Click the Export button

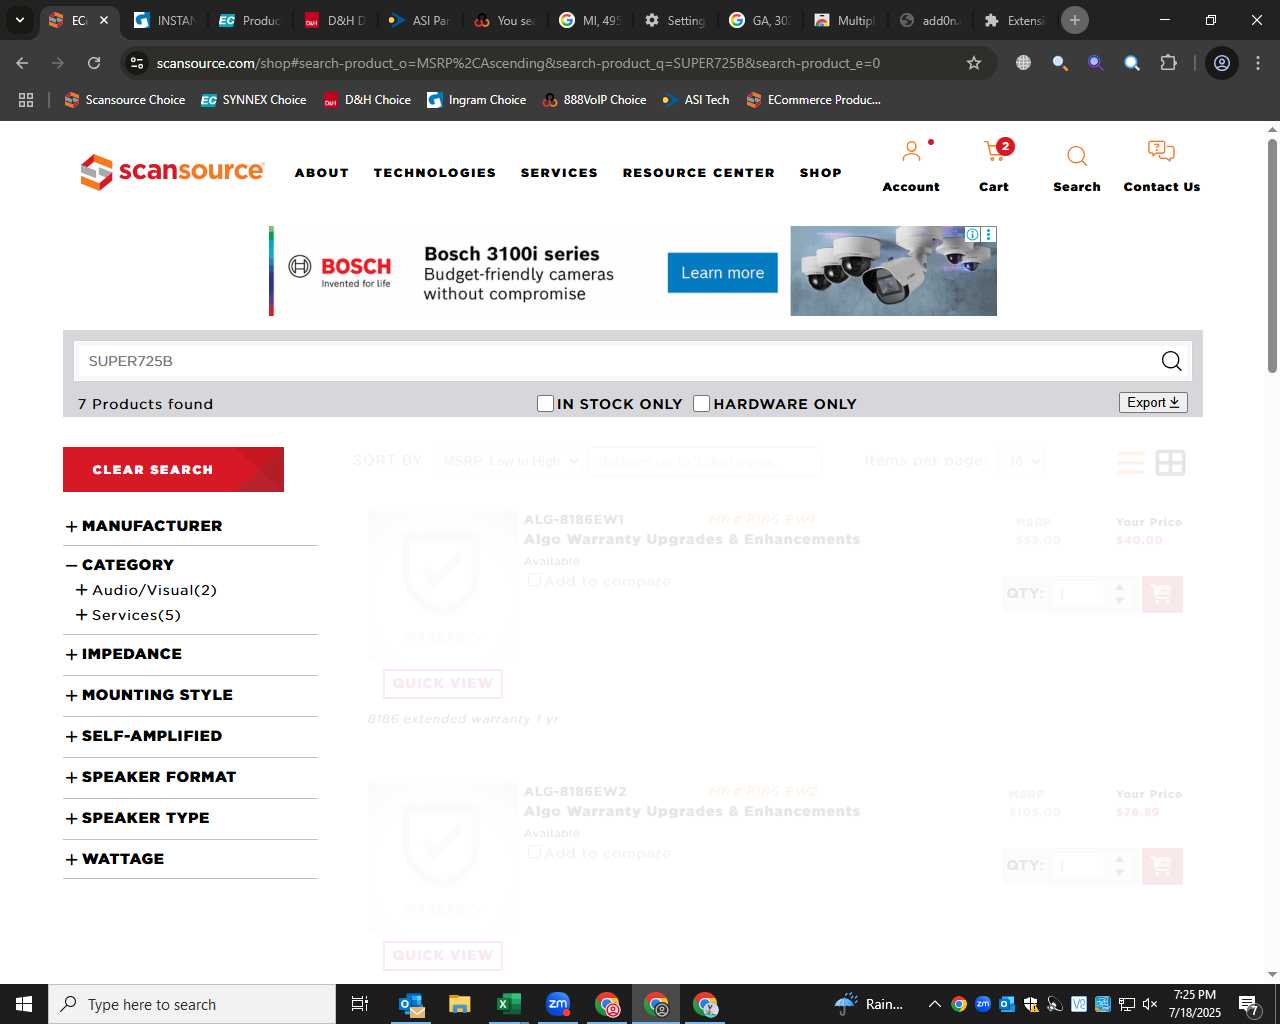pyautogui.click(x=1153, y=402)
